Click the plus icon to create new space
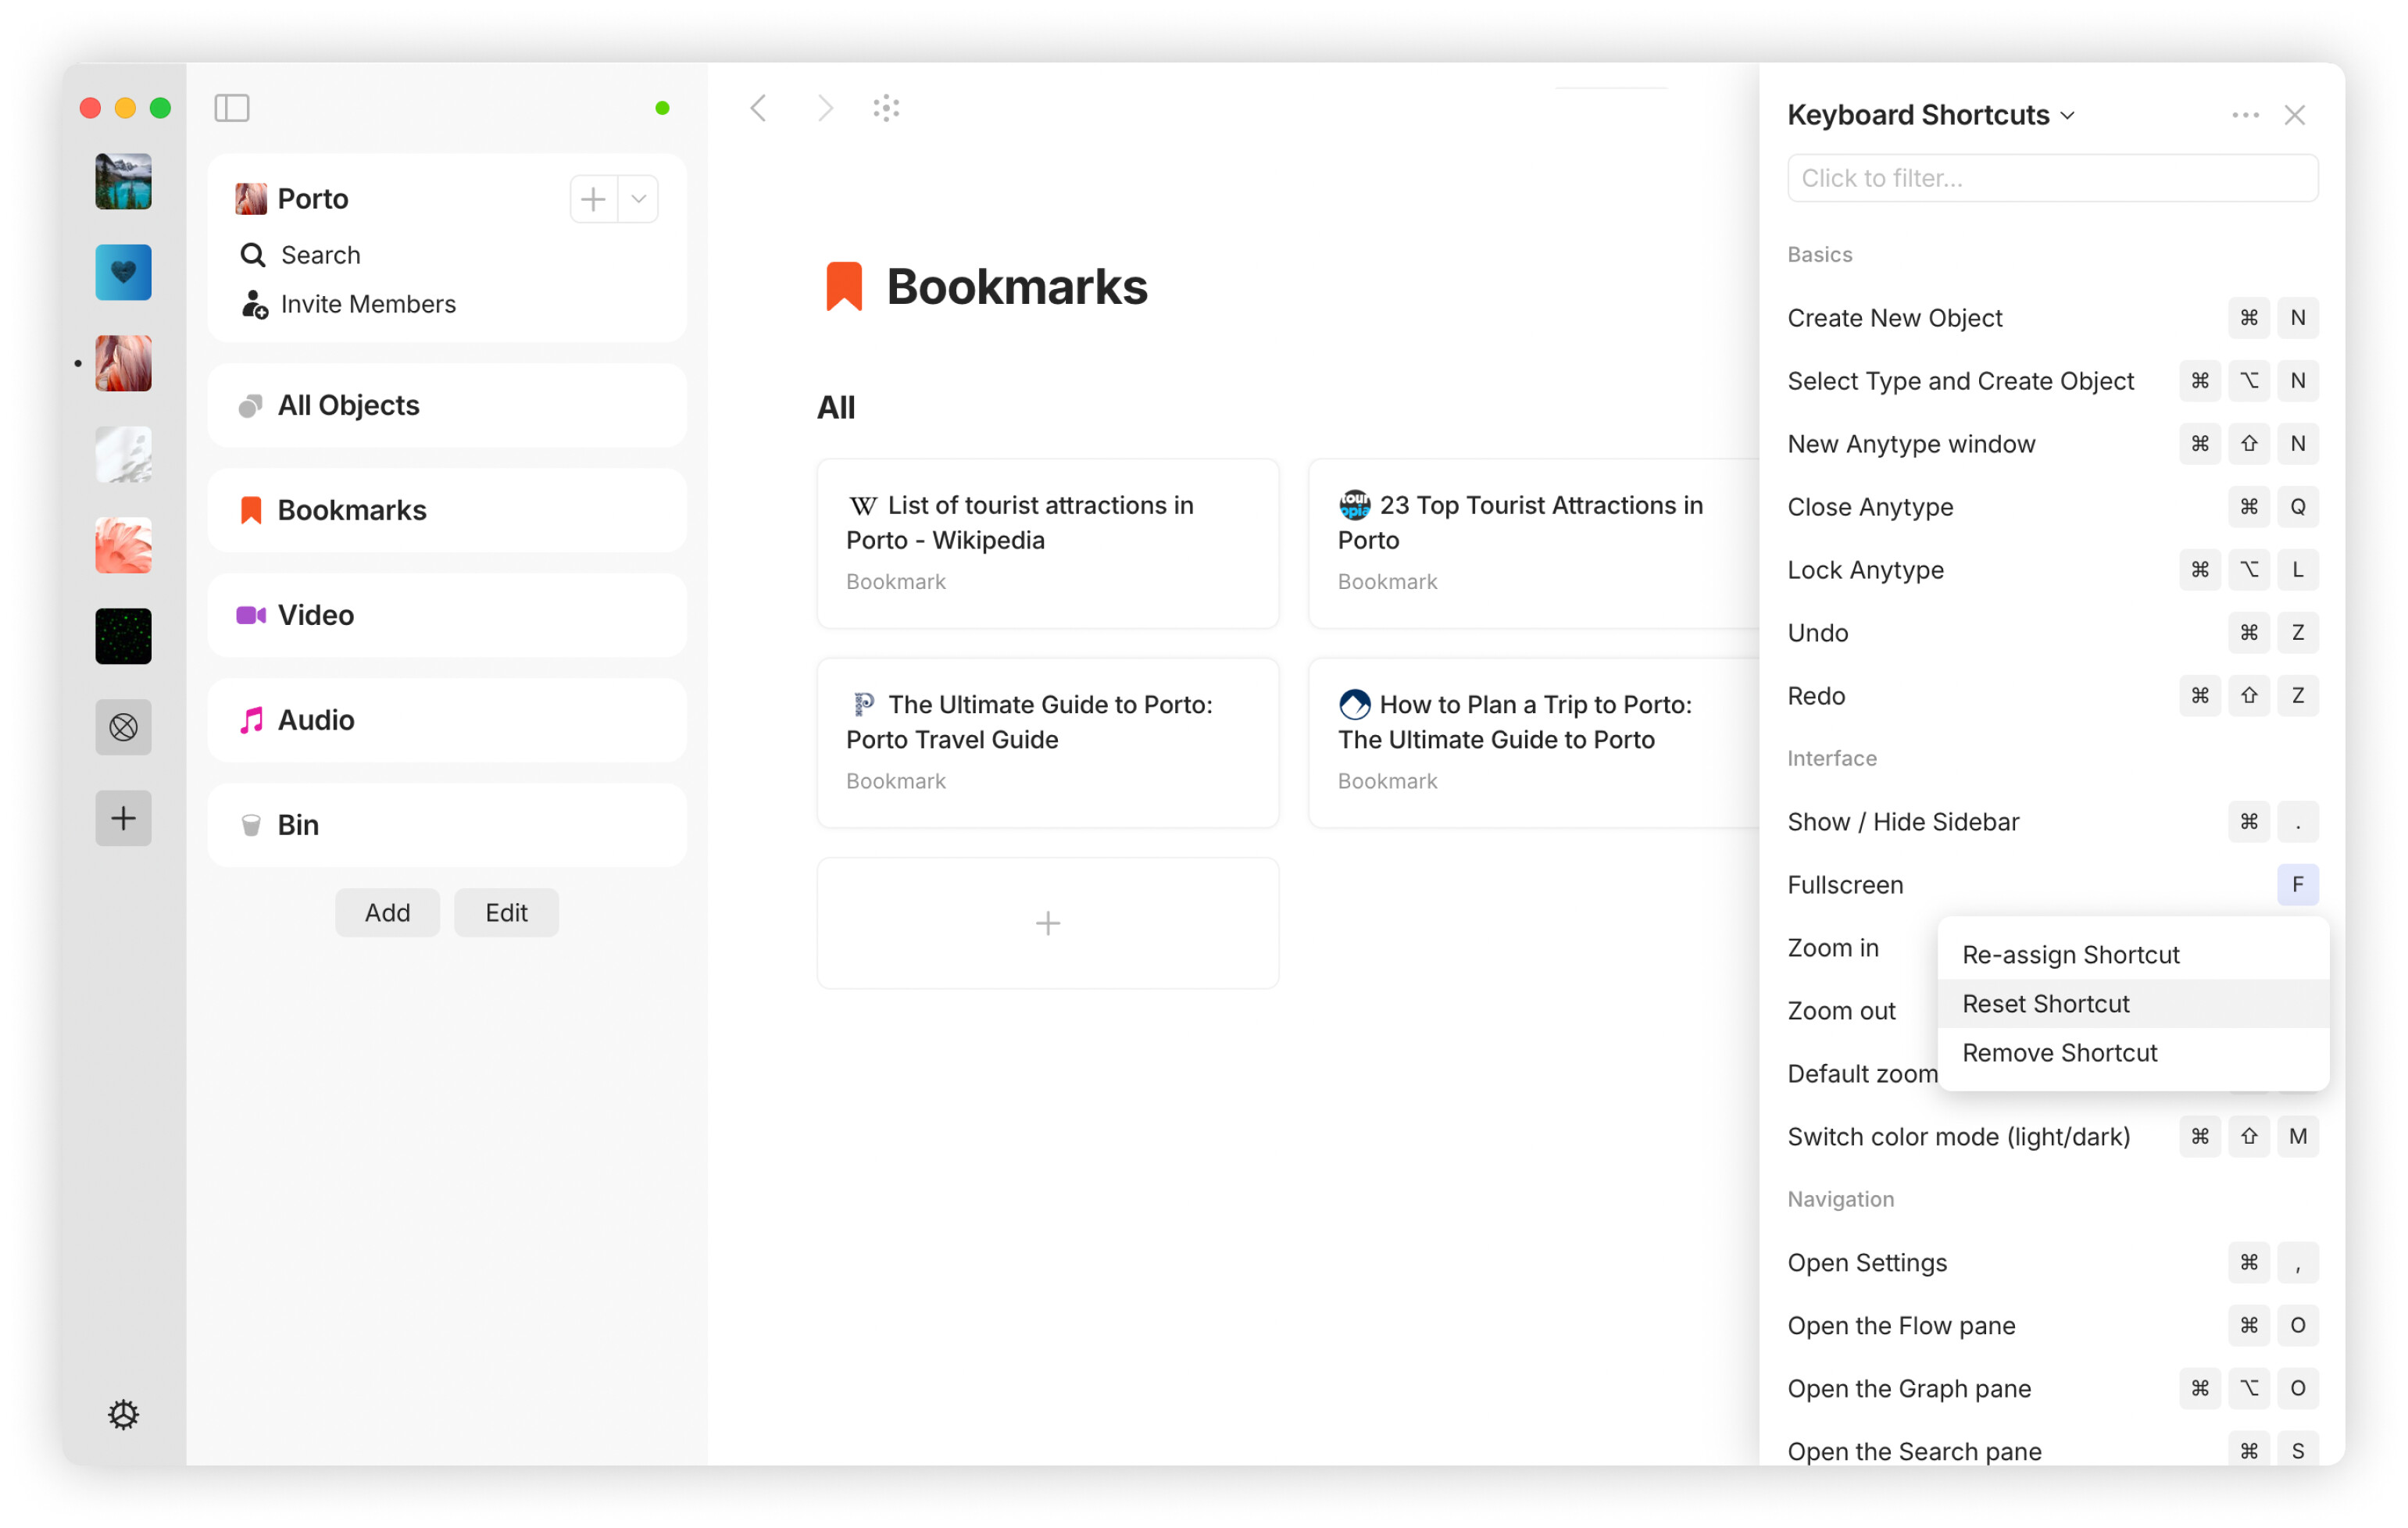Screen dimensions: 2408x1528 (123, 818)
